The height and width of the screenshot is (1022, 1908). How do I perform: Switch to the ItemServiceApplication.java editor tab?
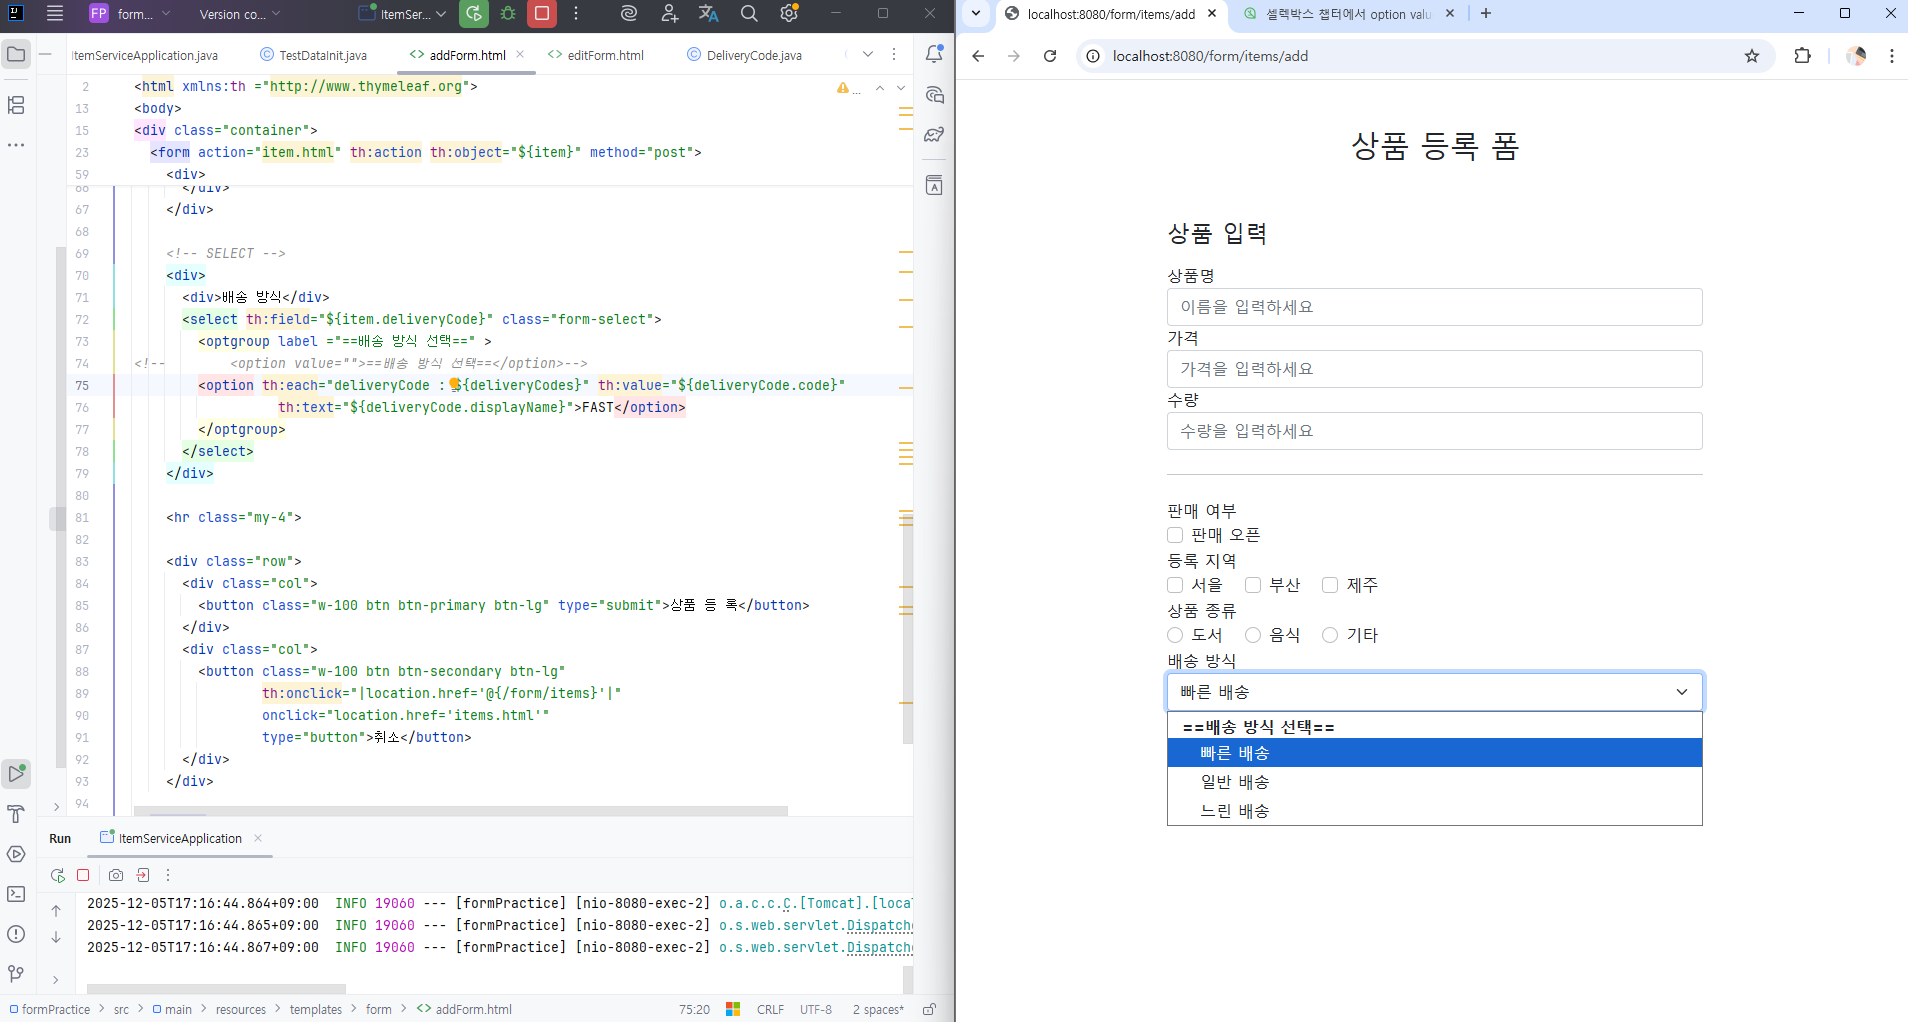[145, 55]
